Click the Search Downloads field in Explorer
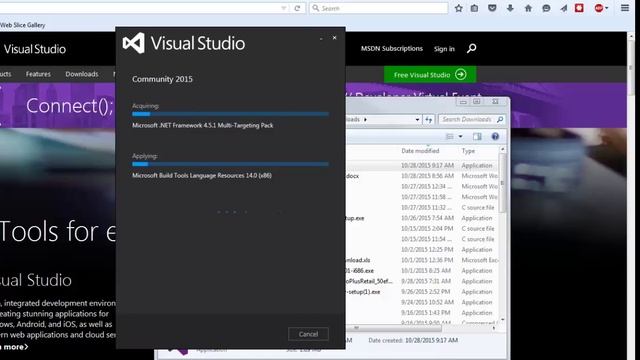Screen dimensions: 640x360 pos(467,119)
